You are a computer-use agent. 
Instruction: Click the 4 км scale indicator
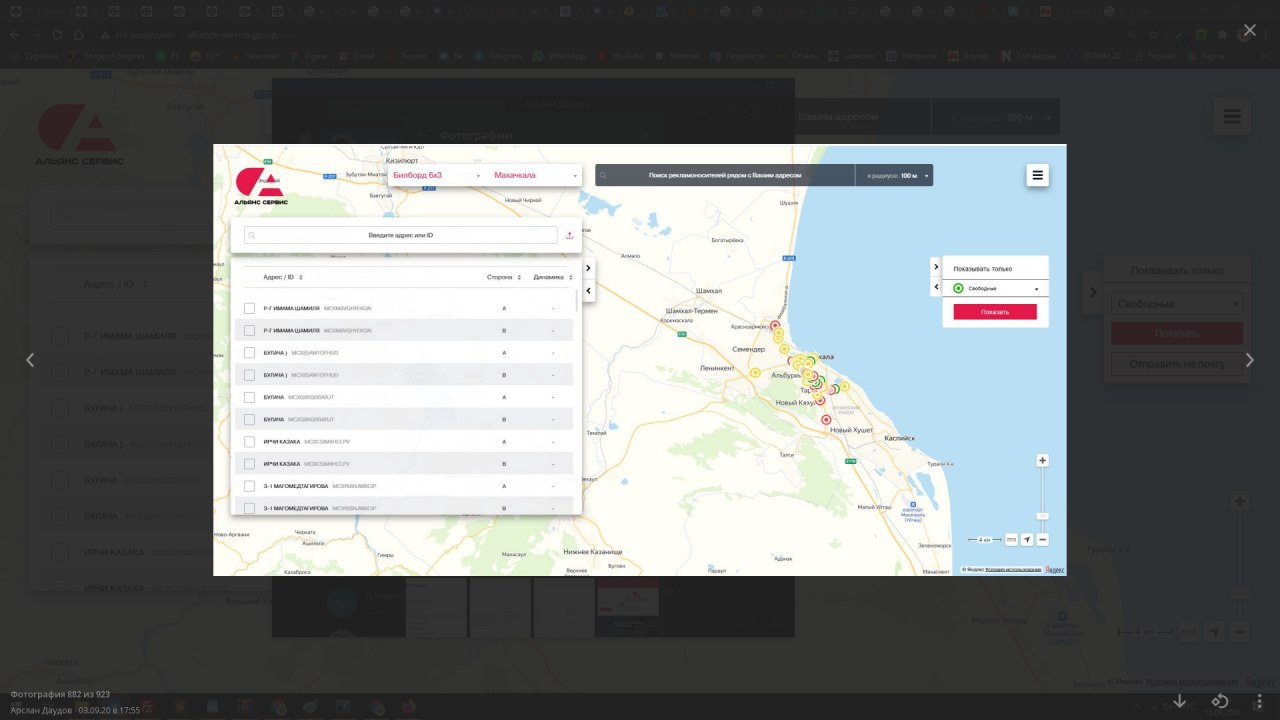tap(985, 540)
